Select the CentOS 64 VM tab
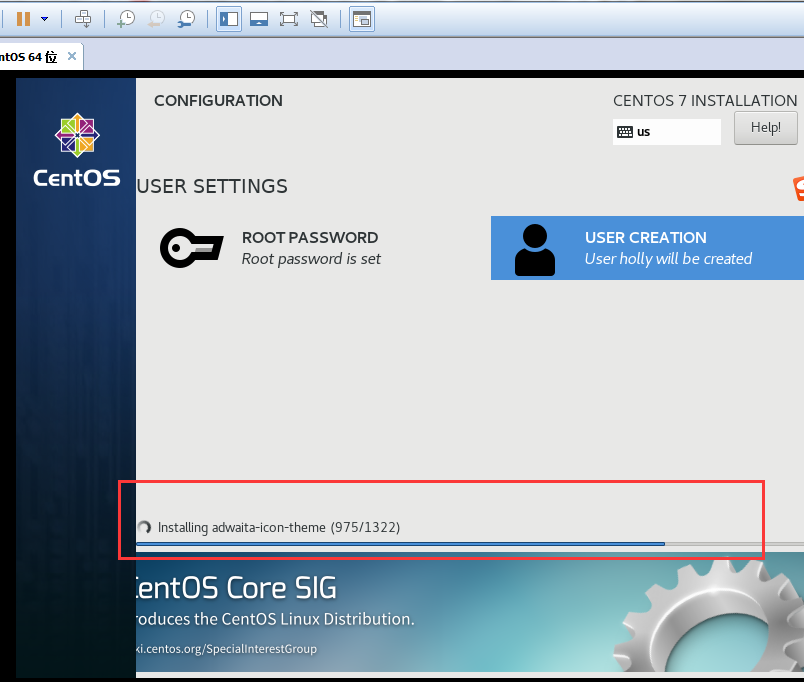Screen dimensions: 804x682 pos(39,56)
